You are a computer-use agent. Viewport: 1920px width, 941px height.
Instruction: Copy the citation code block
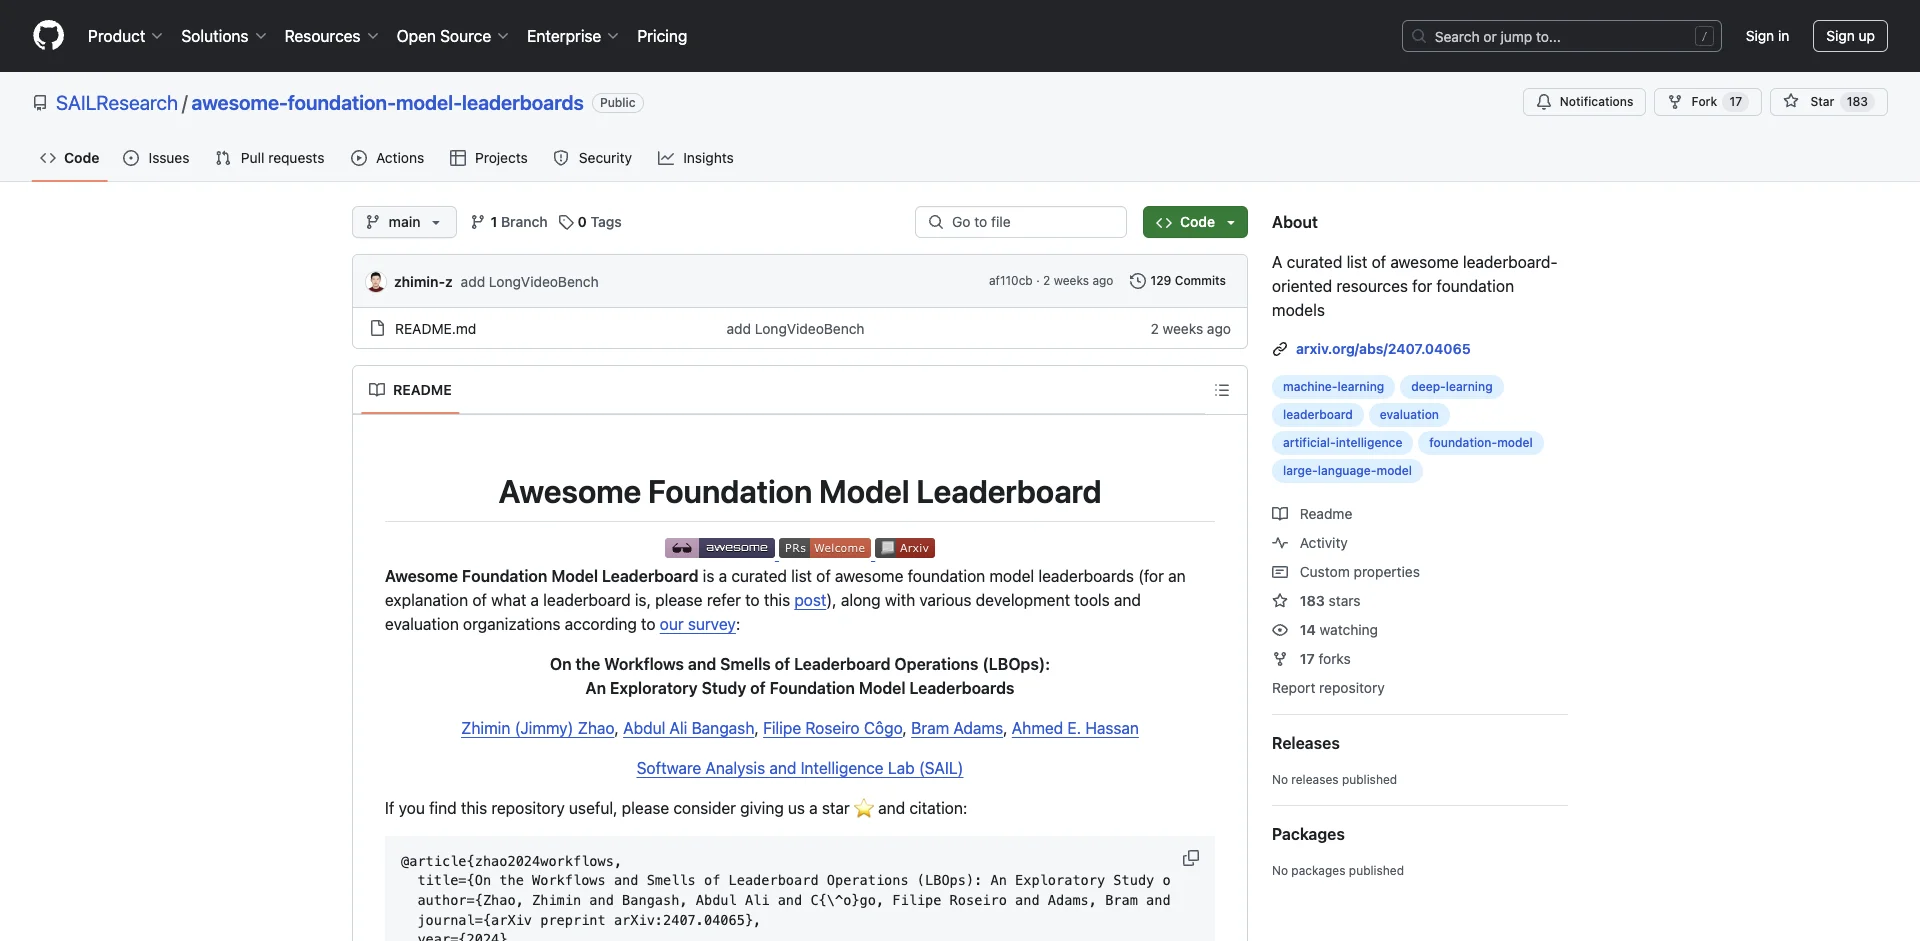tap(1190, 858)
